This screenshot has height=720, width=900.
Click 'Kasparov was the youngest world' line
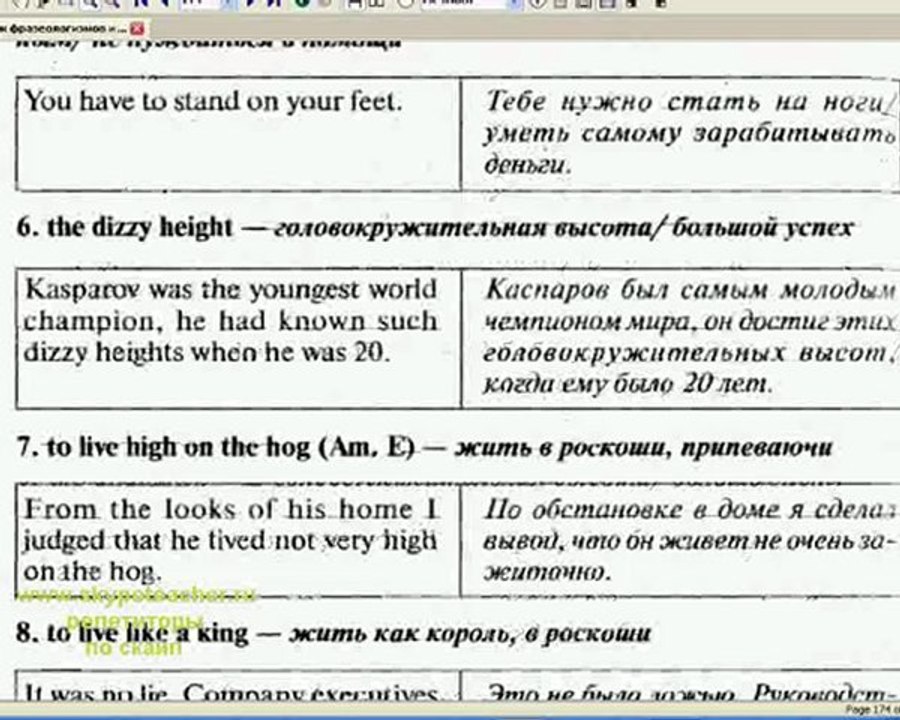tap(231, 289)
